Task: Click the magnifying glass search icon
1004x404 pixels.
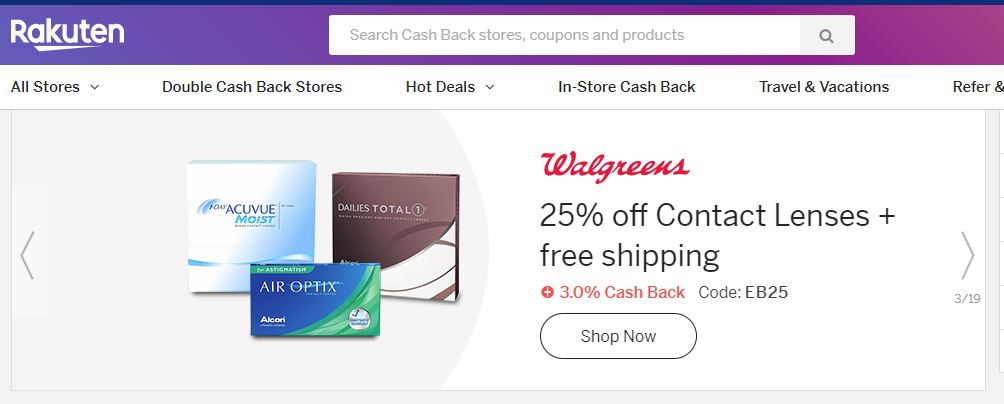Action: point(827,35)
